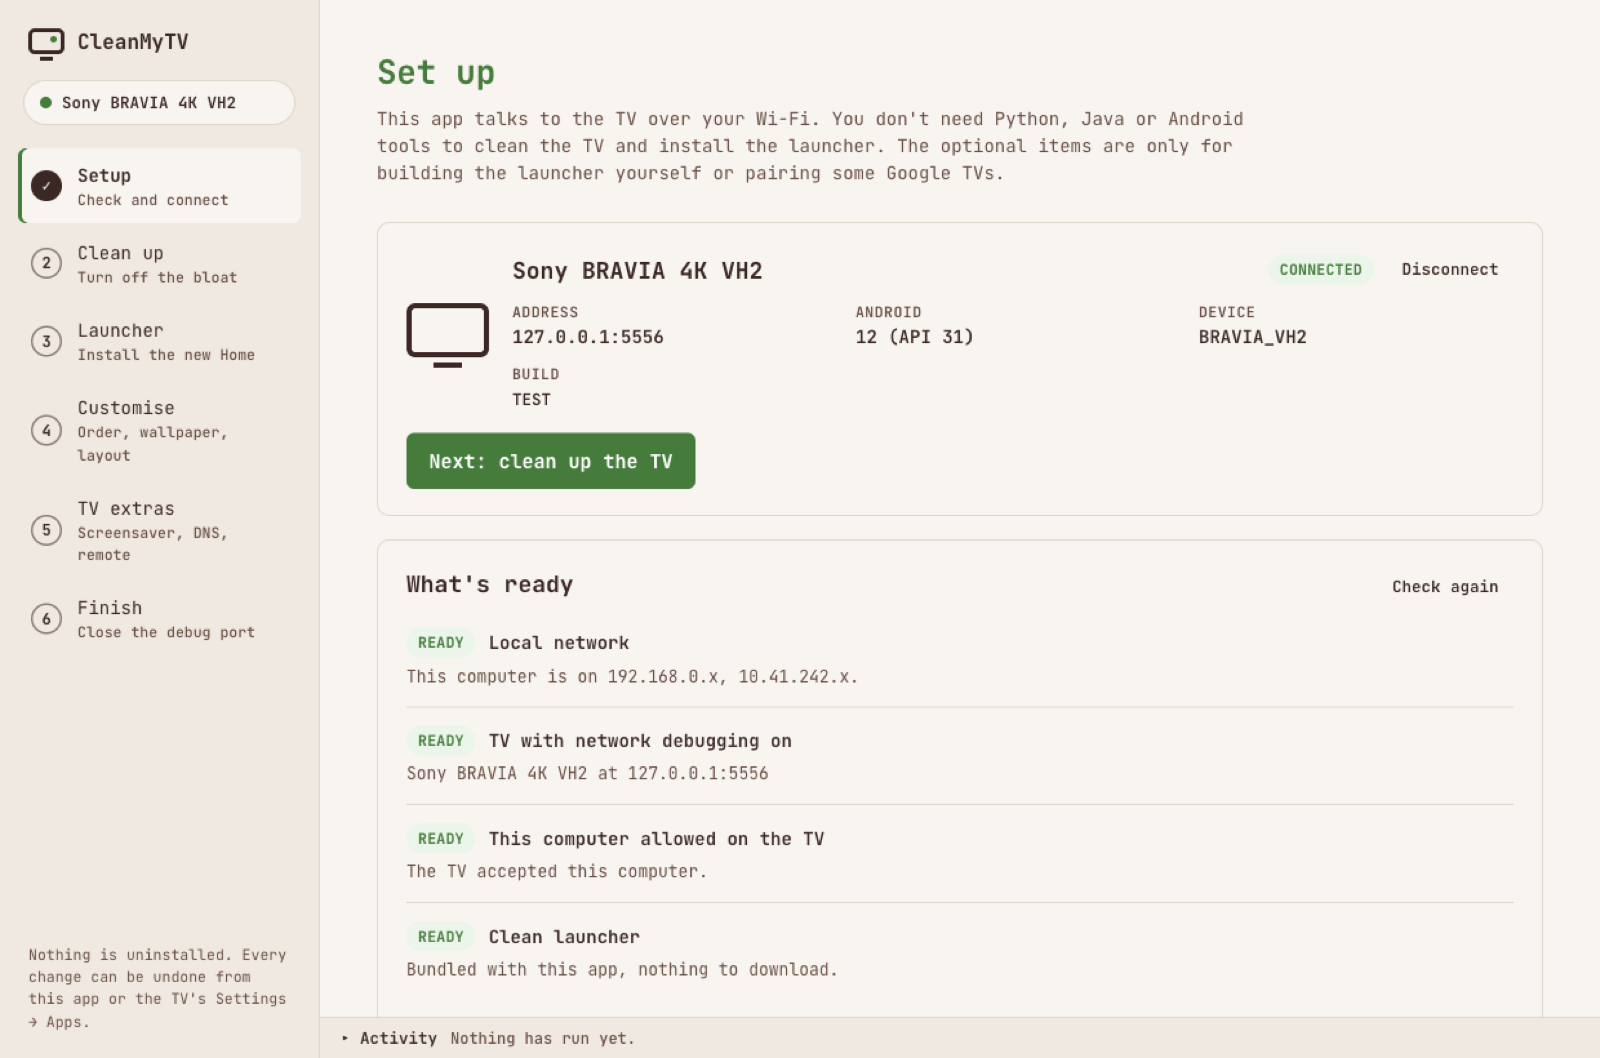Click the Set up page heading

tap(436, 72)
